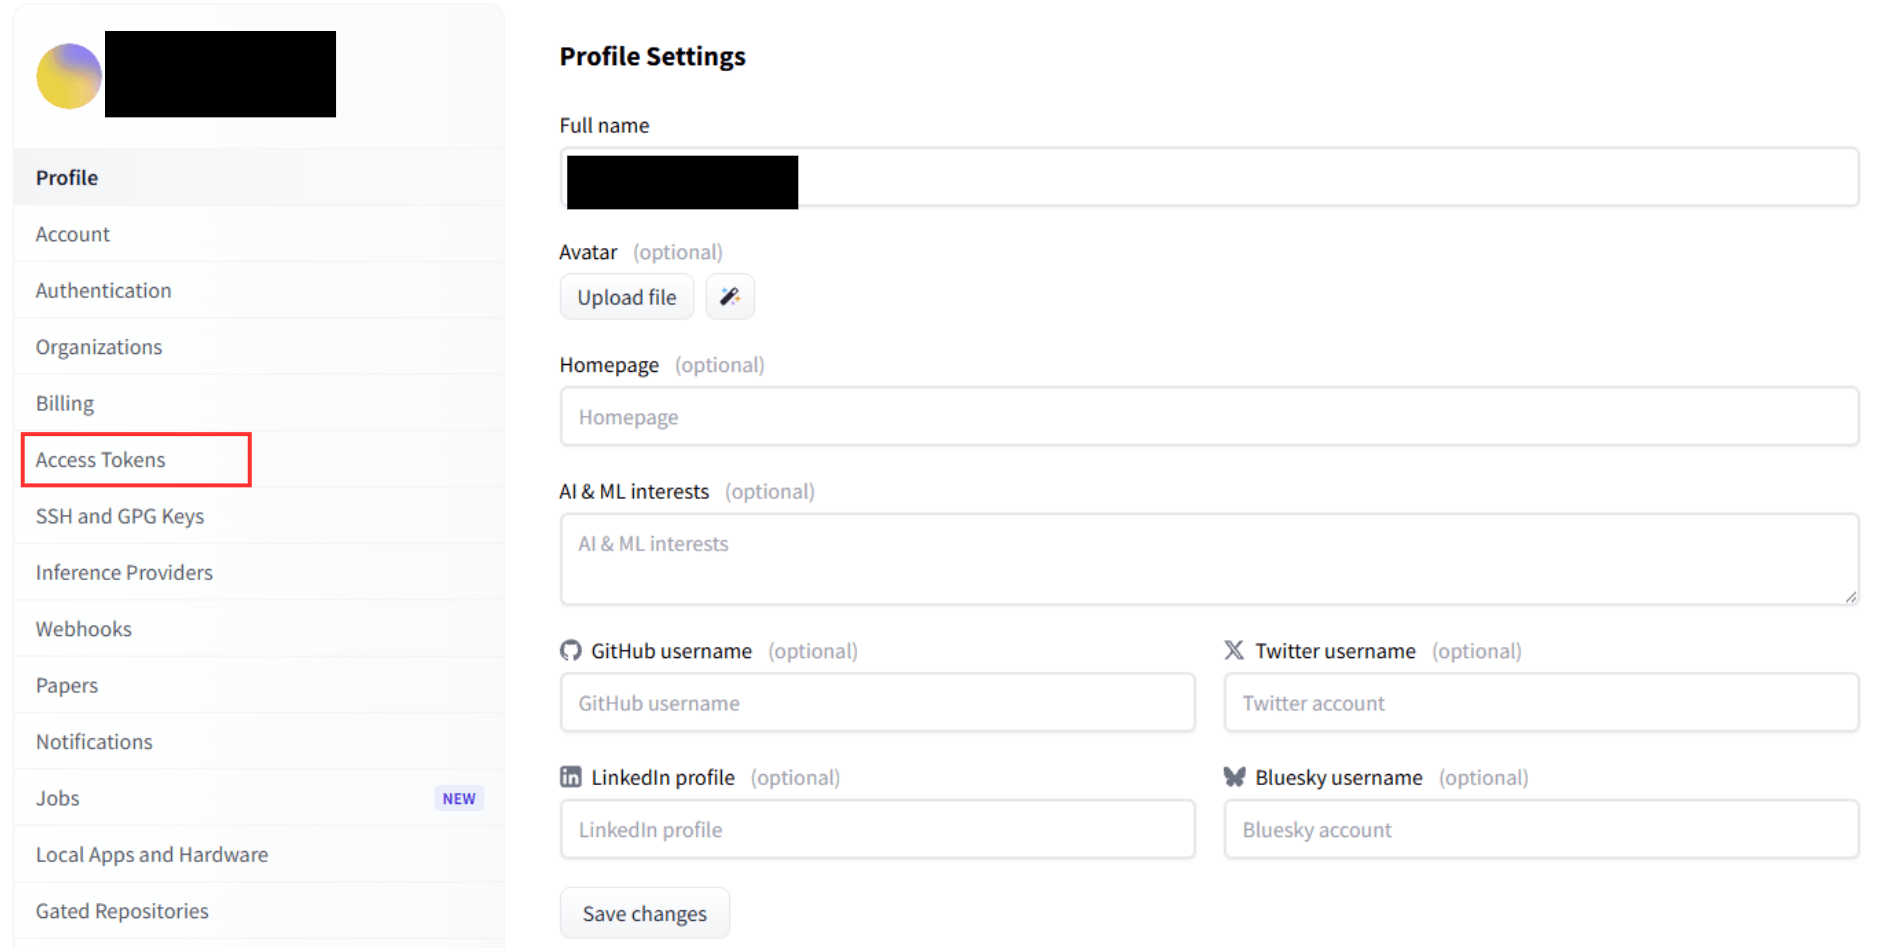Focus the GitHub username field
Screen dimensions: 1895x948
[877, 703]
